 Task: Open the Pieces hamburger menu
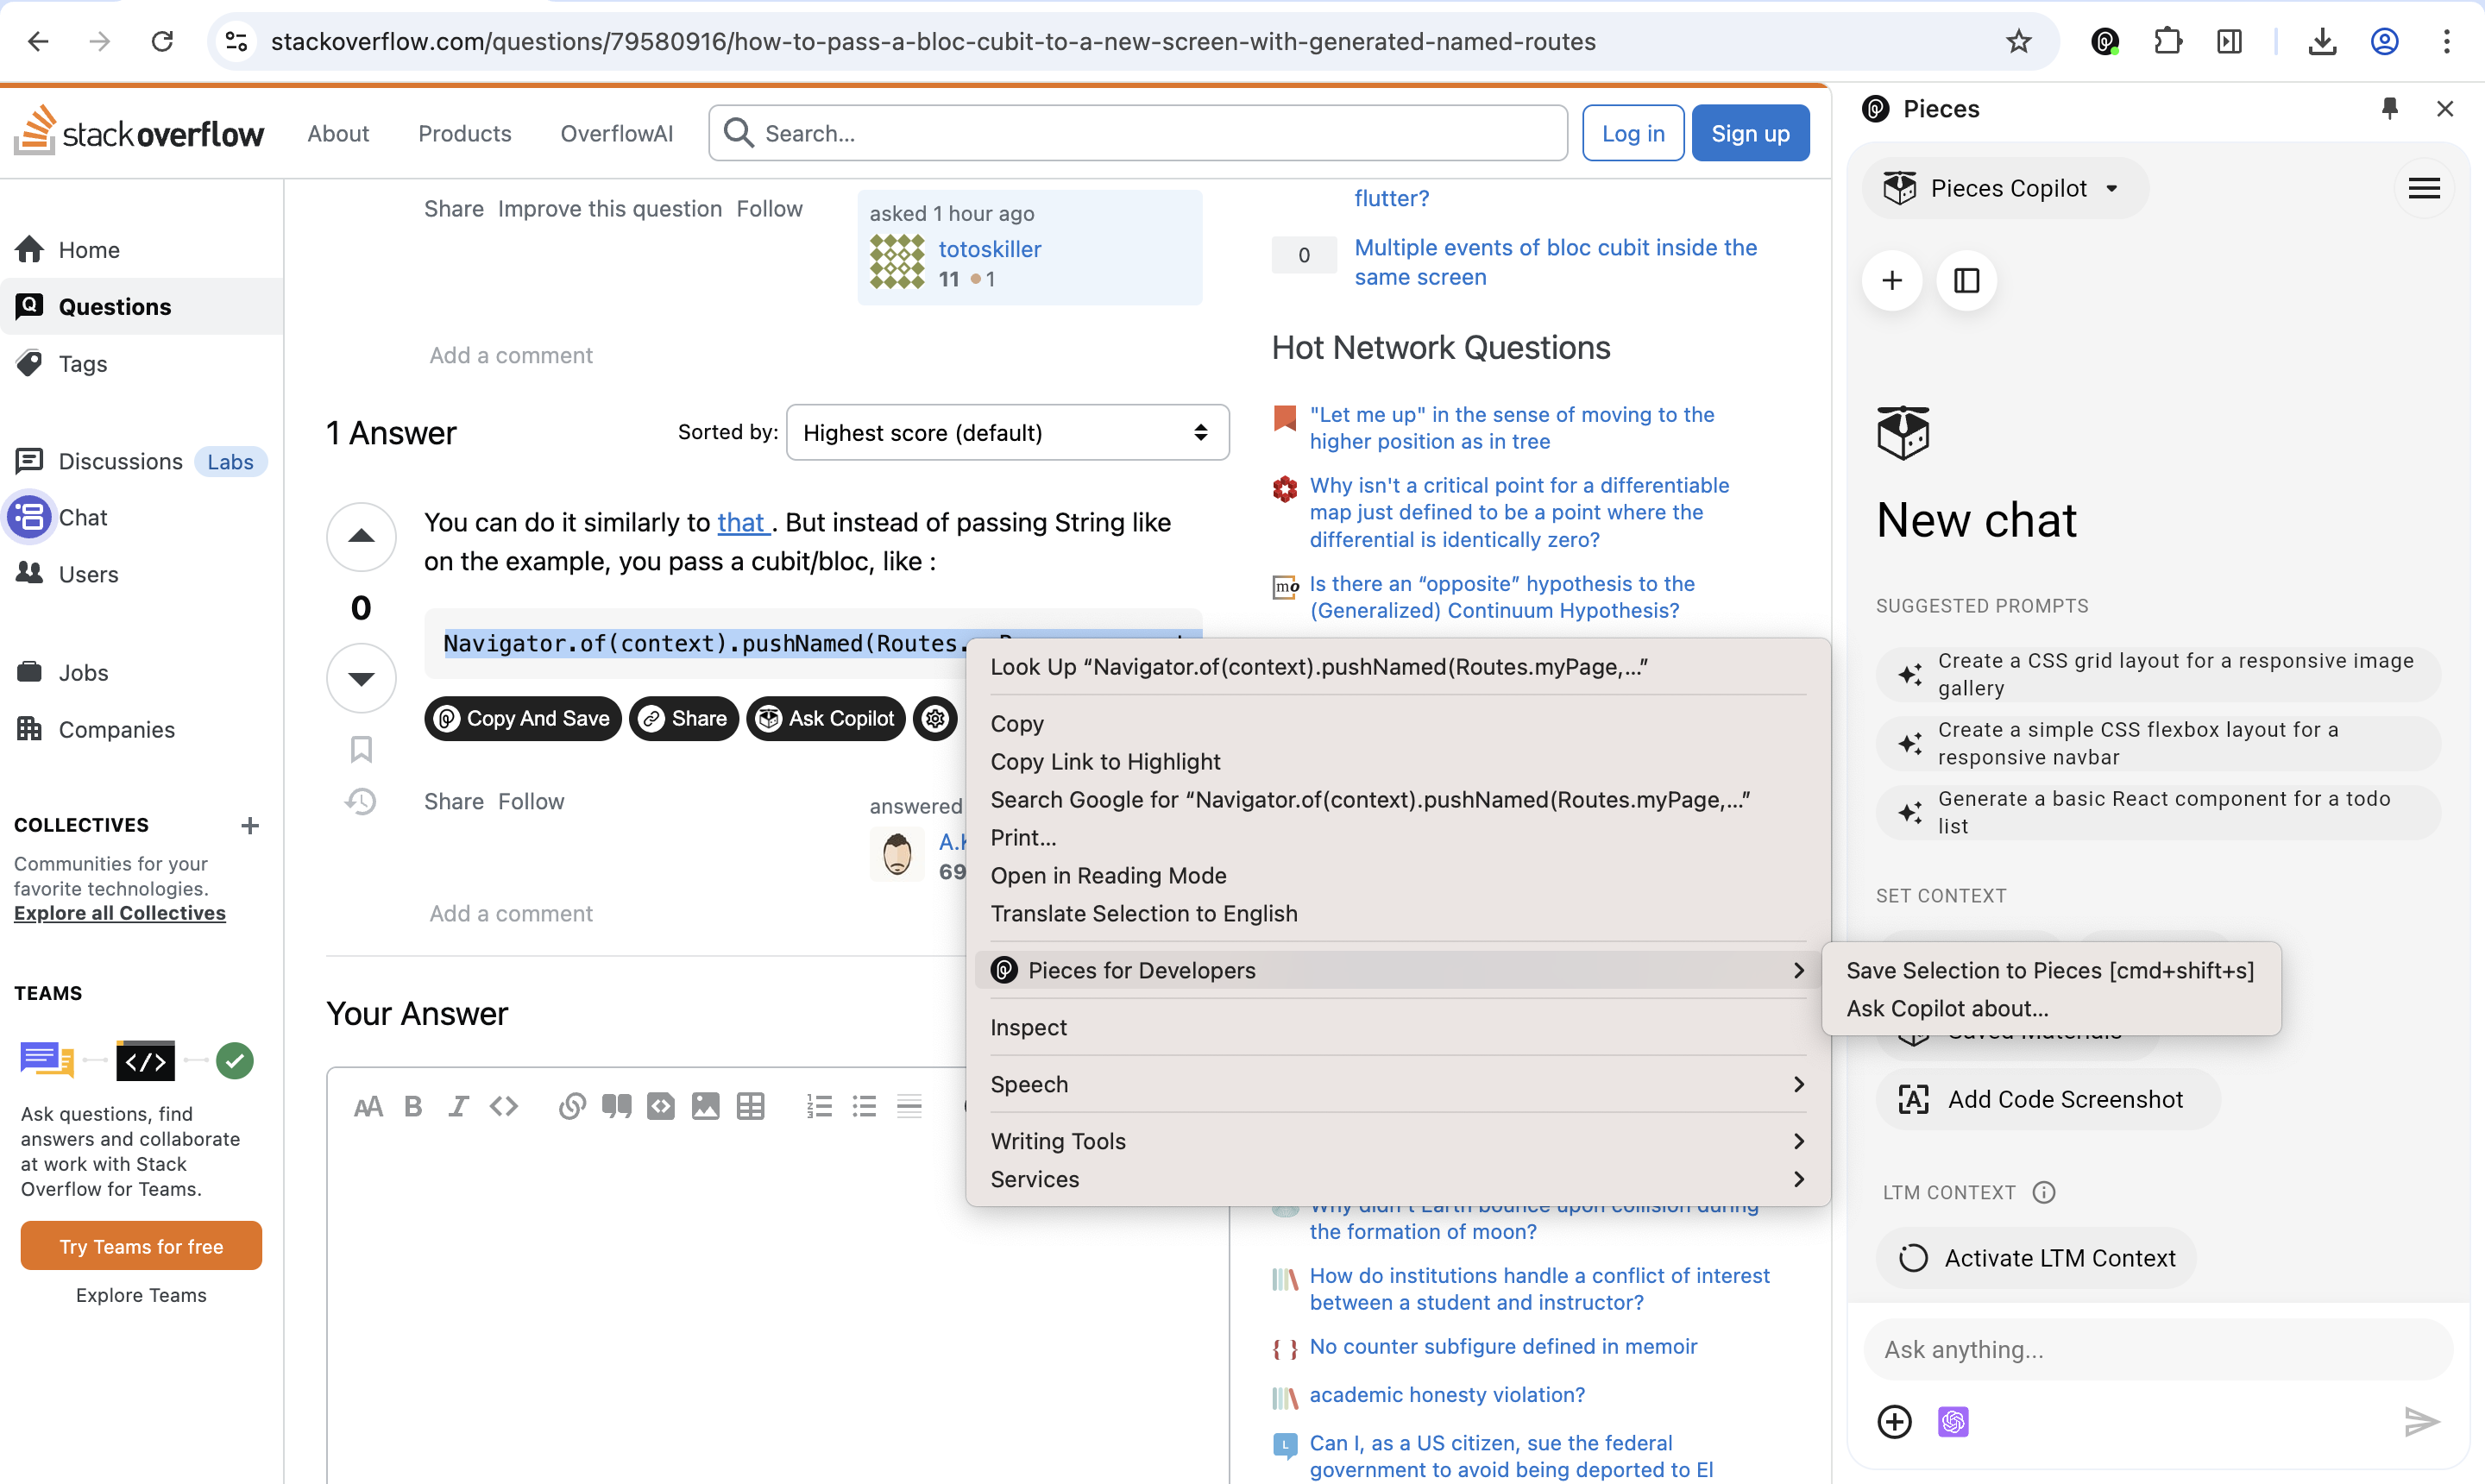(x=2424, y=188)
